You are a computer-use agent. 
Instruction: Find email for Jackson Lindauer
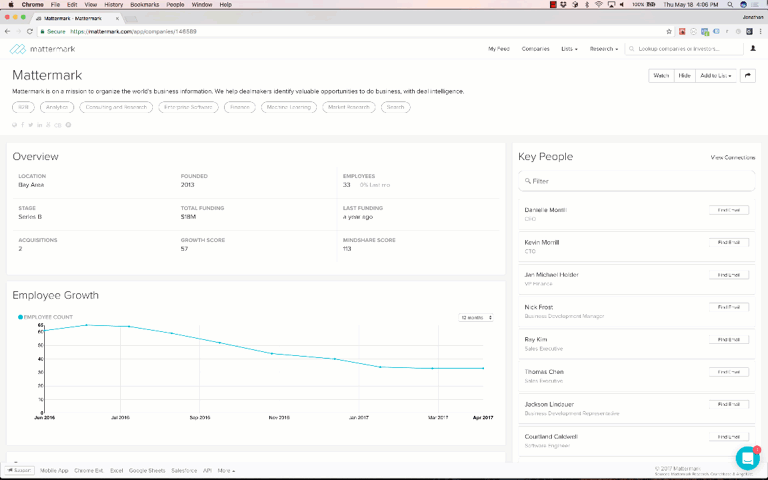tap(729, 404)
